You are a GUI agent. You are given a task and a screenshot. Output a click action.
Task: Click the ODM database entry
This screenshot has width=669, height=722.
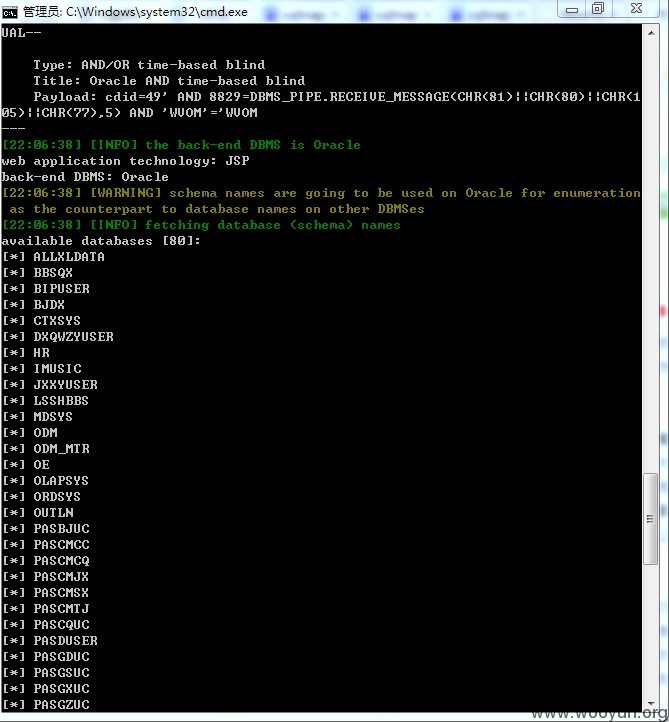[30, 433]
